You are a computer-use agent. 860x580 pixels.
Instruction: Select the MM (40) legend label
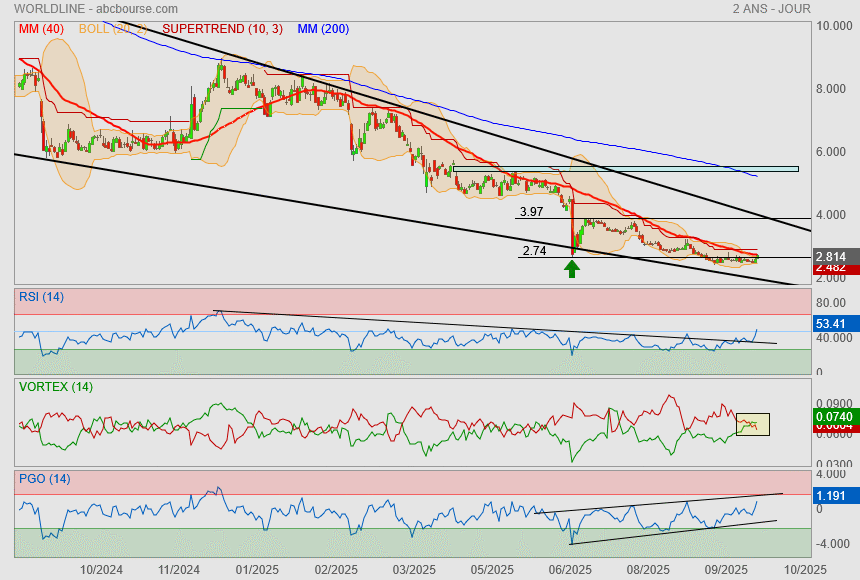click(x=39, y=29)
